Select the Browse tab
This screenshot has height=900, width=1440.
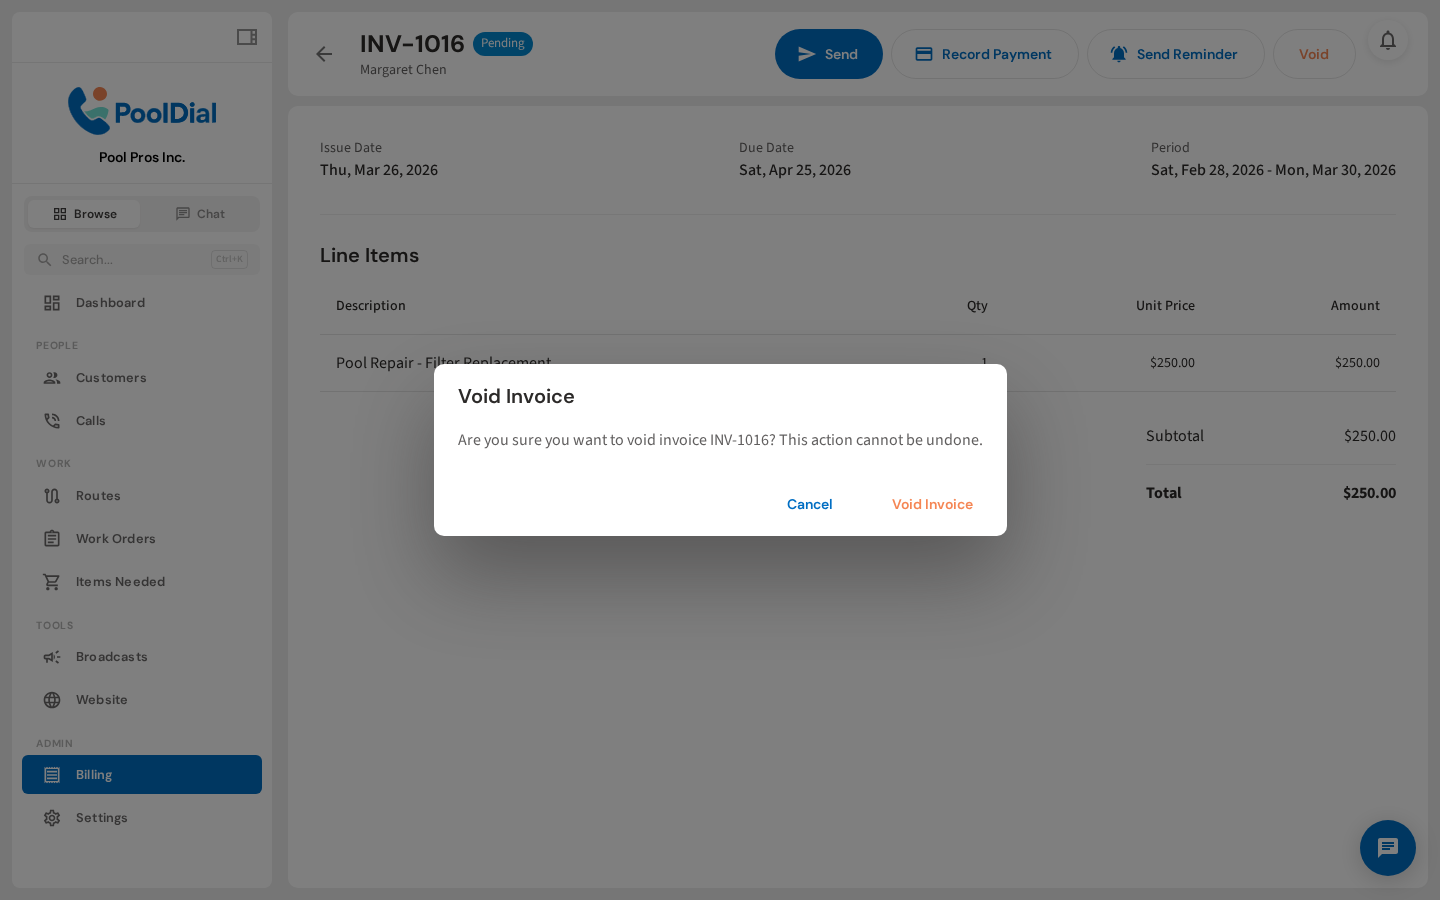point(84,214)
